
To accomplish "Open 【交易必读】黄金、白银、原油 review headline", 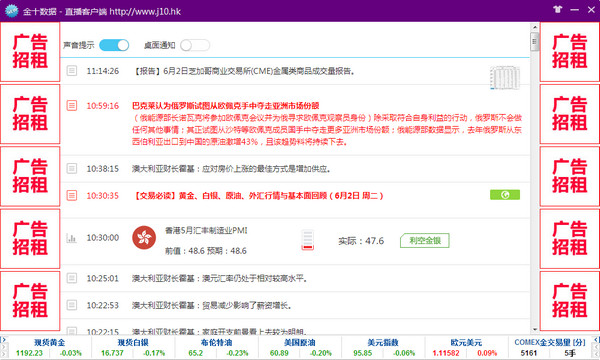I will [x=258, y=195].
